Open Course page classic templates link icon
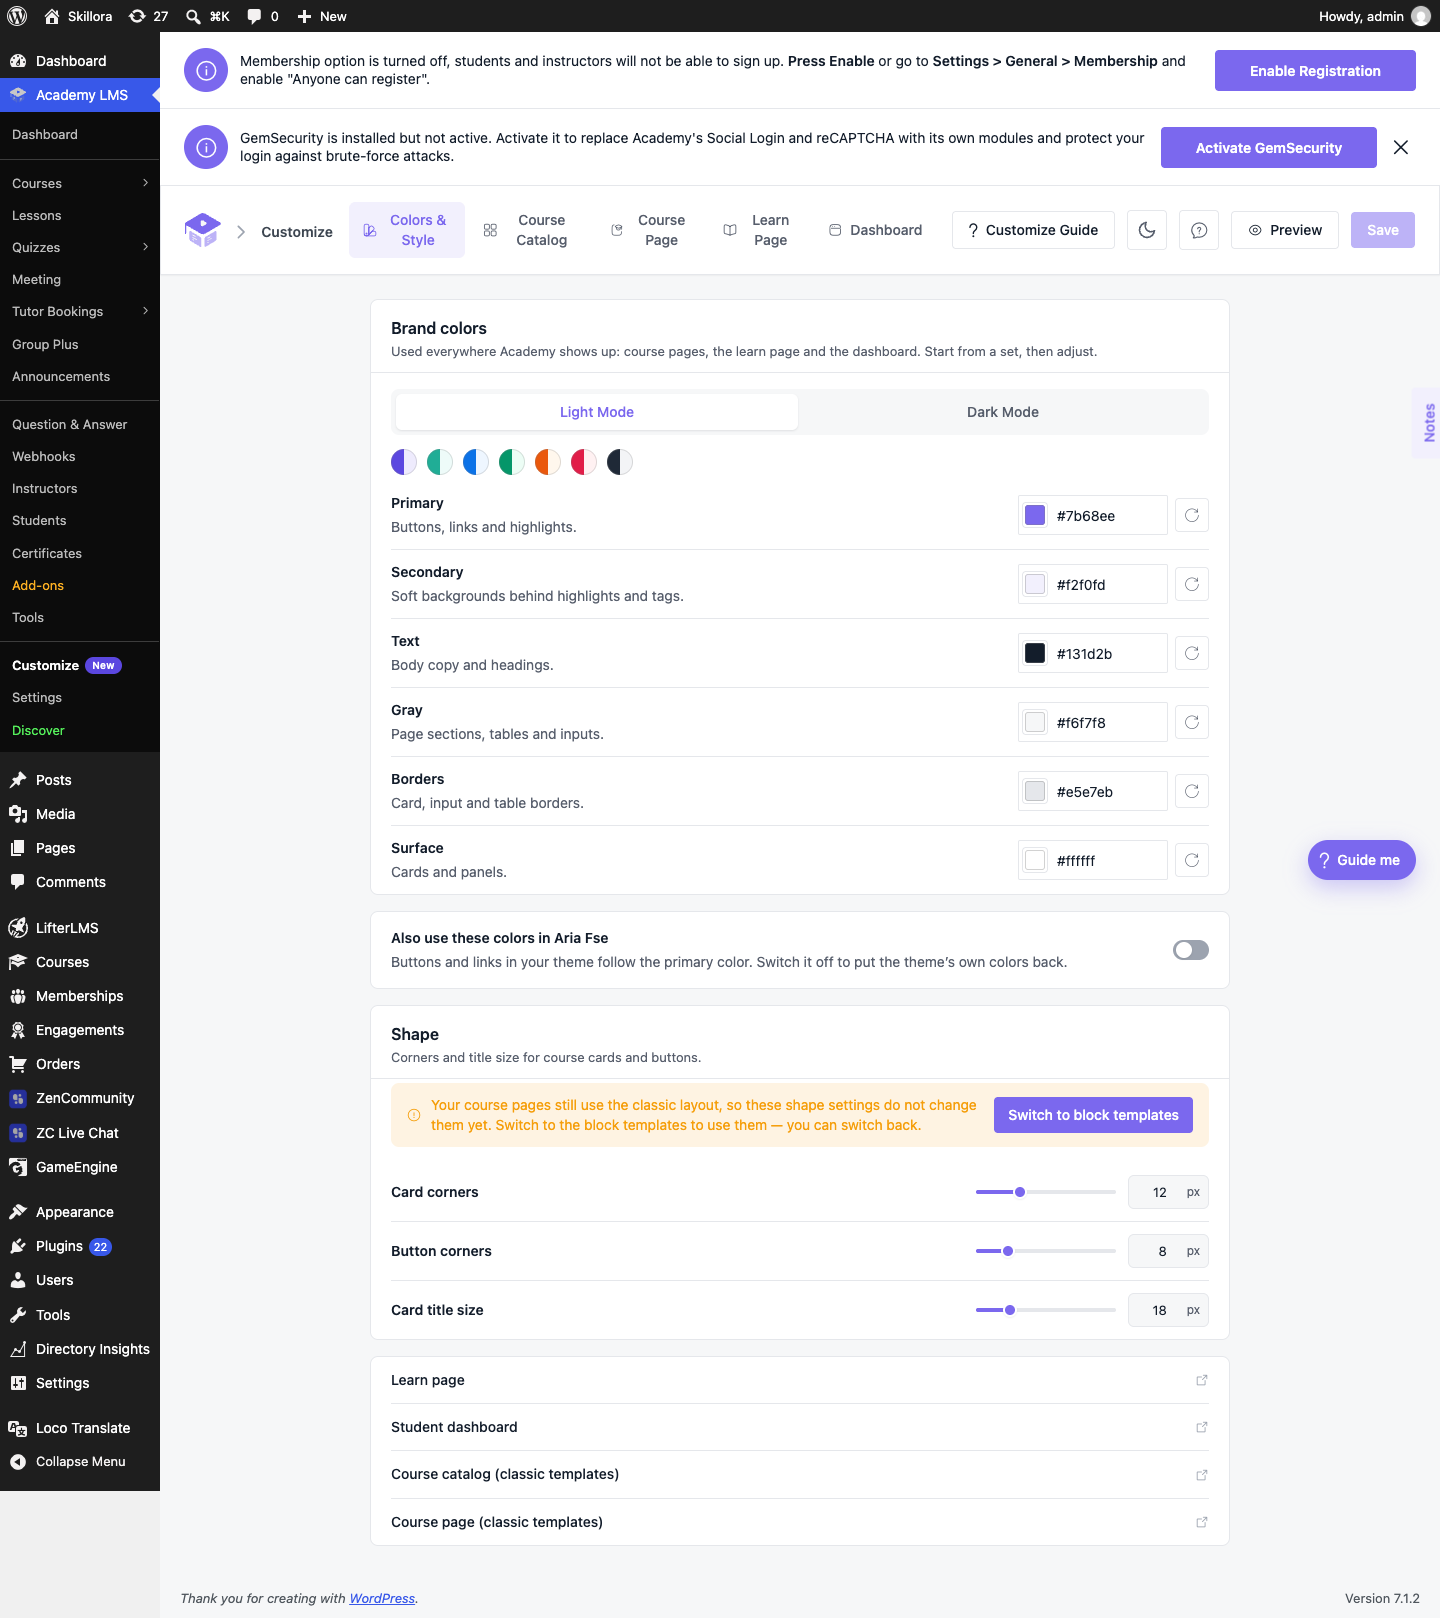 (x=1202, y=1522)
